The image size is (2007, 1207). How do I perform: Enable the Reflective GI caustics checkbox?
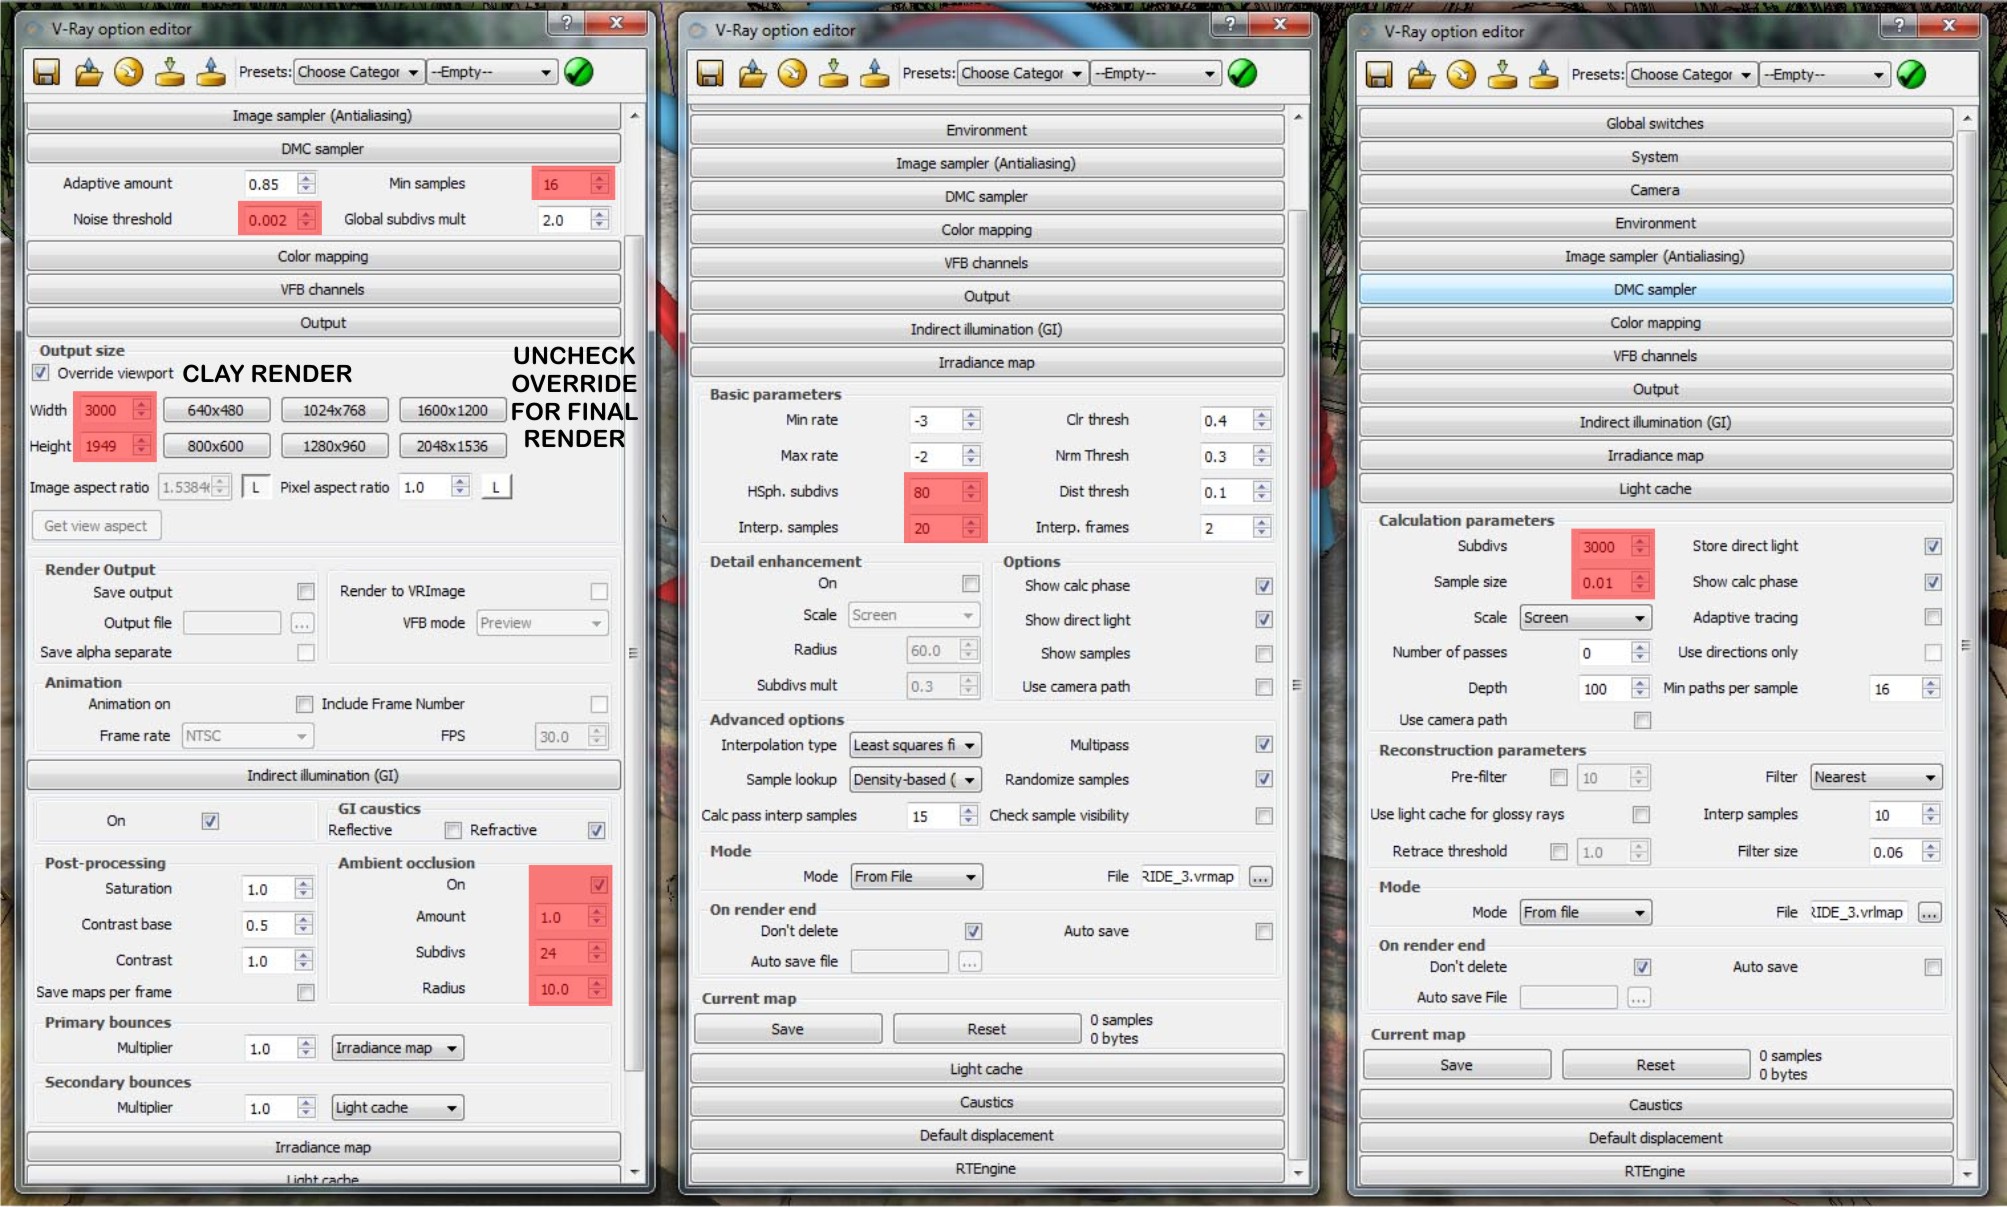point(453,830)
